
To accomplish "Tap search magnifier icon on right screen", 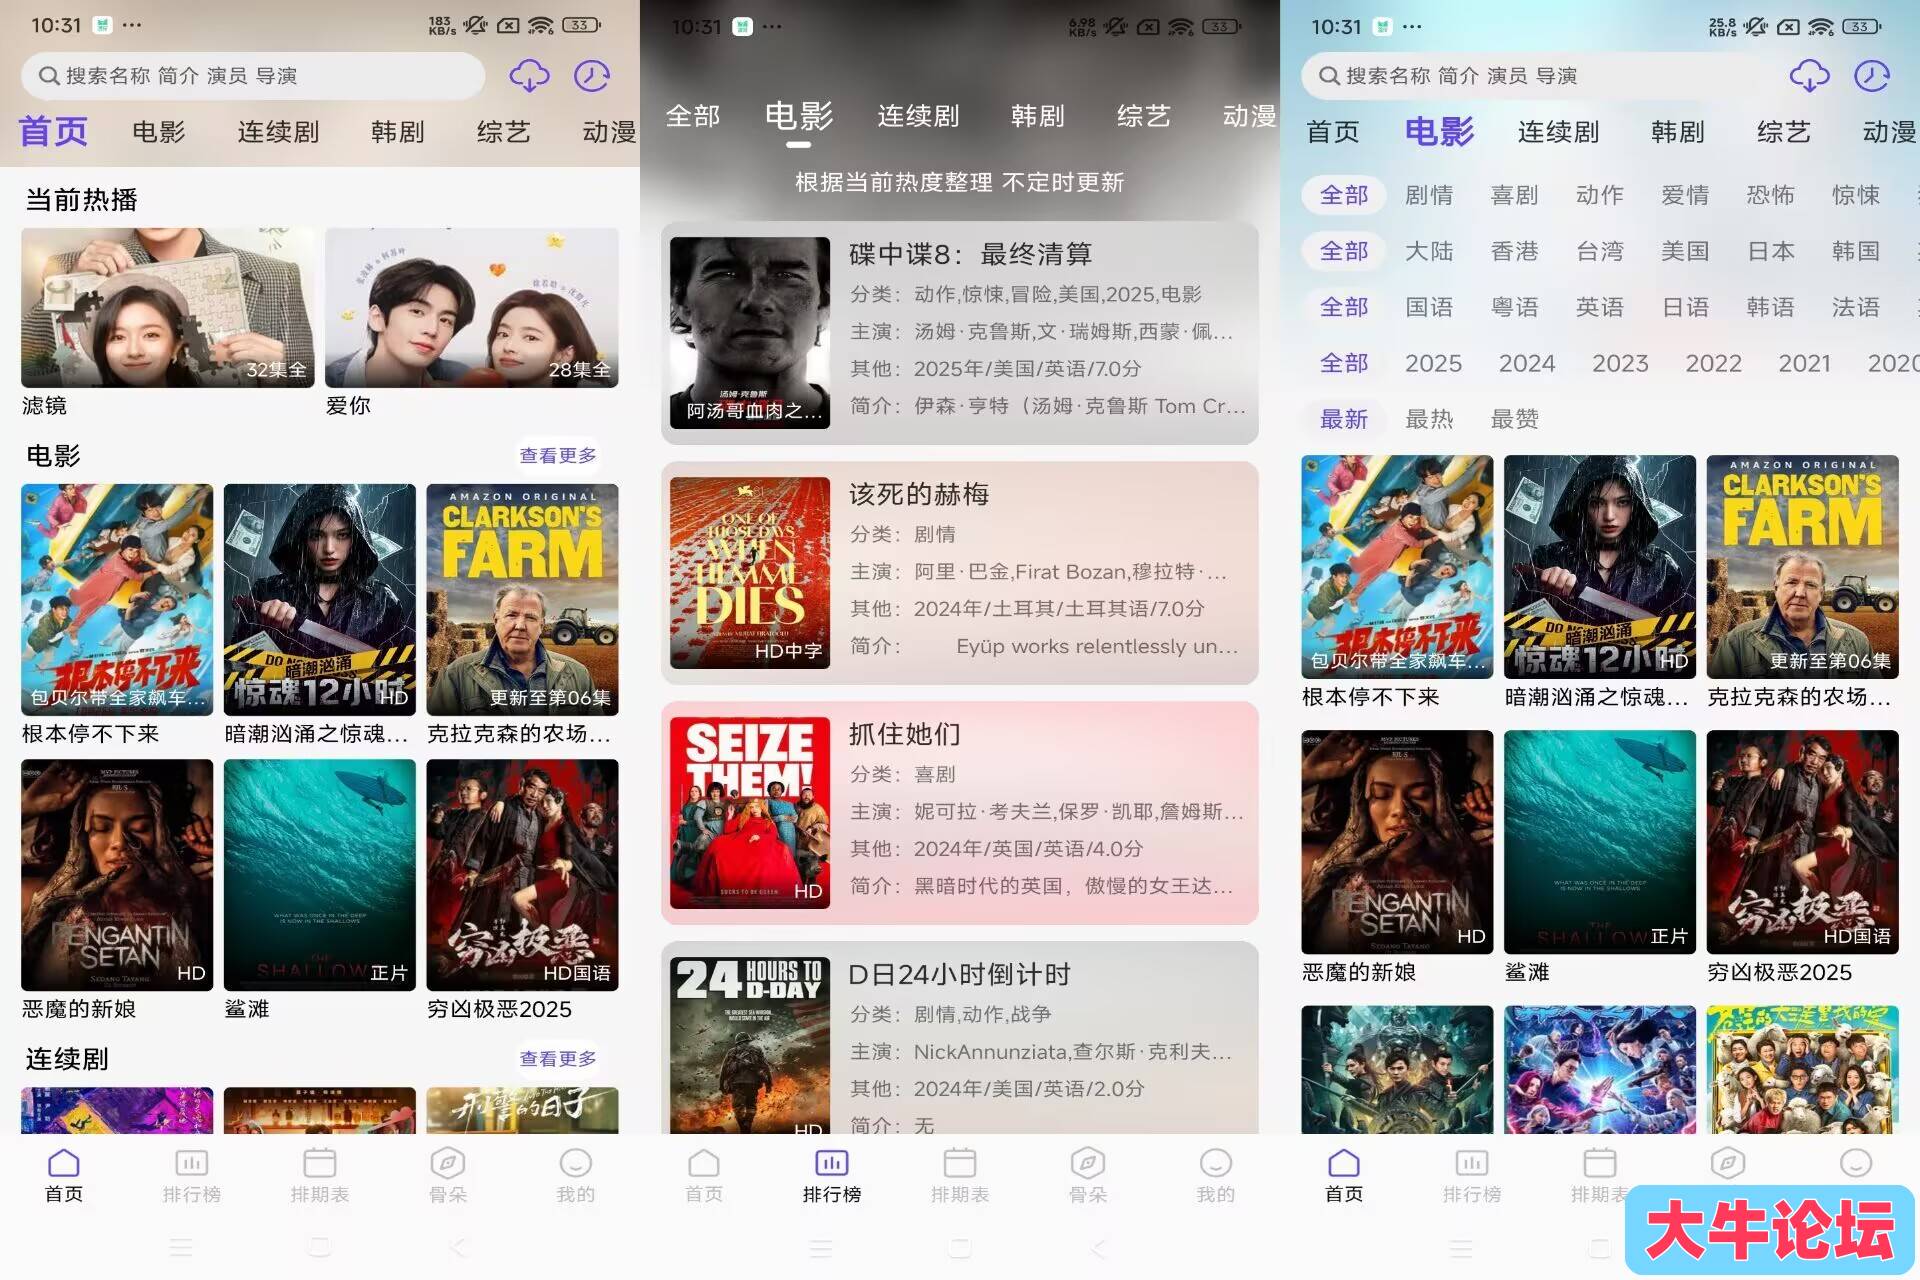I will 1328,76.
